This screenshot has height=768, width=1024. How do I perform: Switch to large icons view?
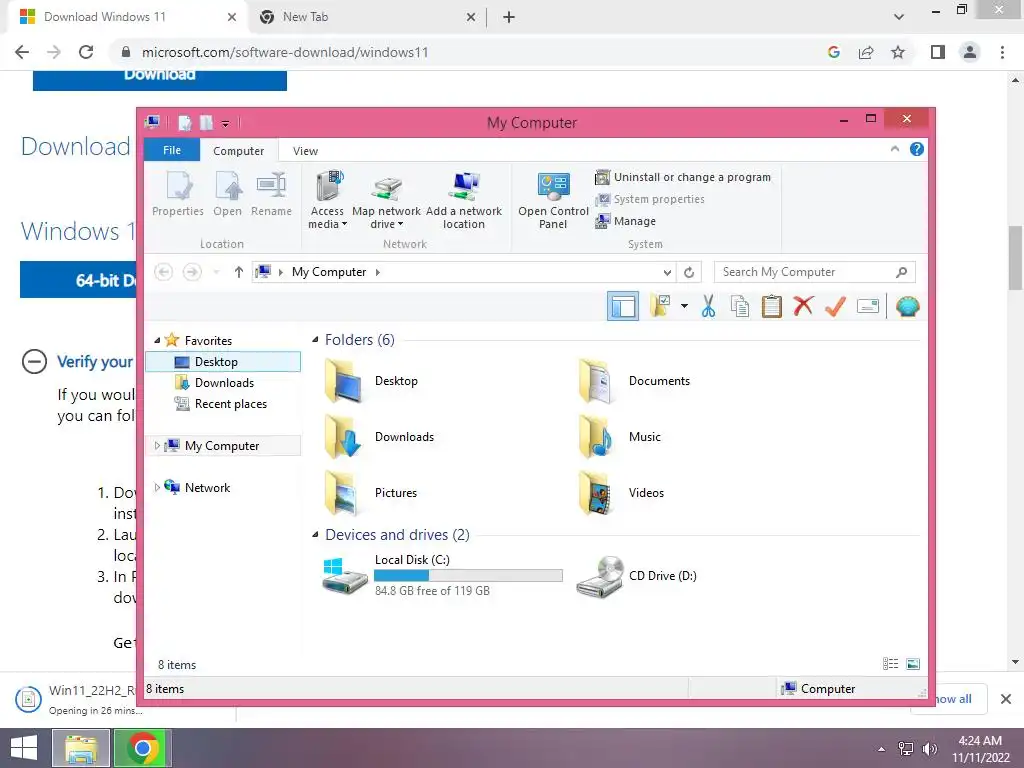913,664
